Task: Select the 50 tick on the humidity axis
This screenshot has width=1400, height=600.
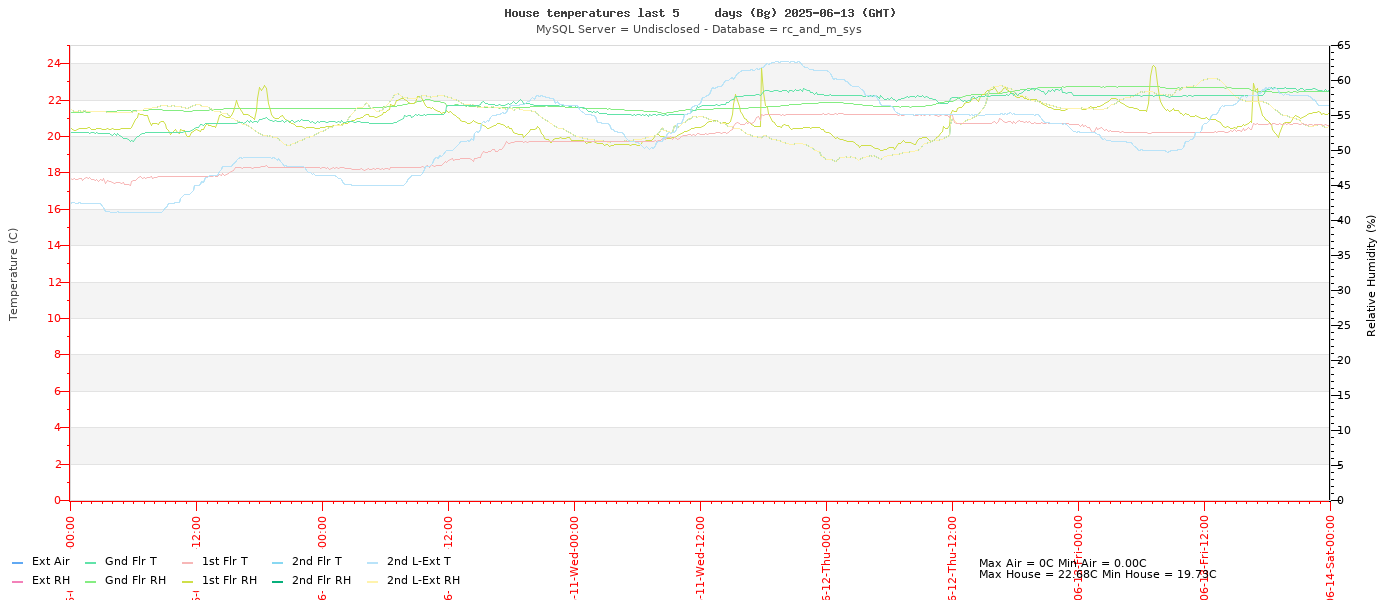Action: pyautogui.click(x=1344, y=151)
